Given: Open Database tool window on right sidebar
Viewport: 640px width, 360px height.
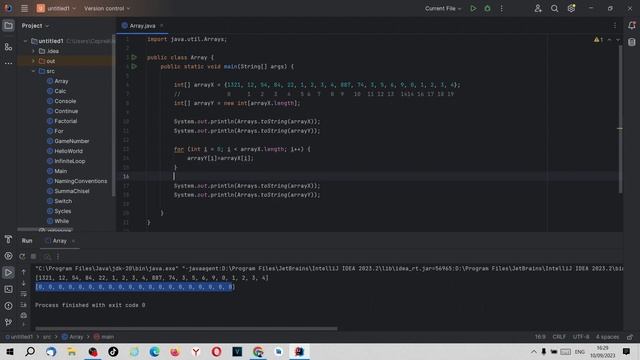Looking at the screenshot, I should (x=631, y=42).
